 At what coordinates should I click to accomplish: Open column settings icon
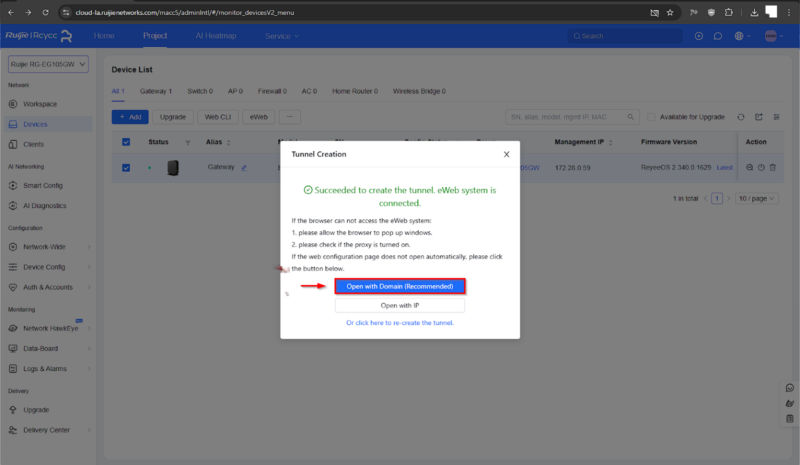(777, 117)
